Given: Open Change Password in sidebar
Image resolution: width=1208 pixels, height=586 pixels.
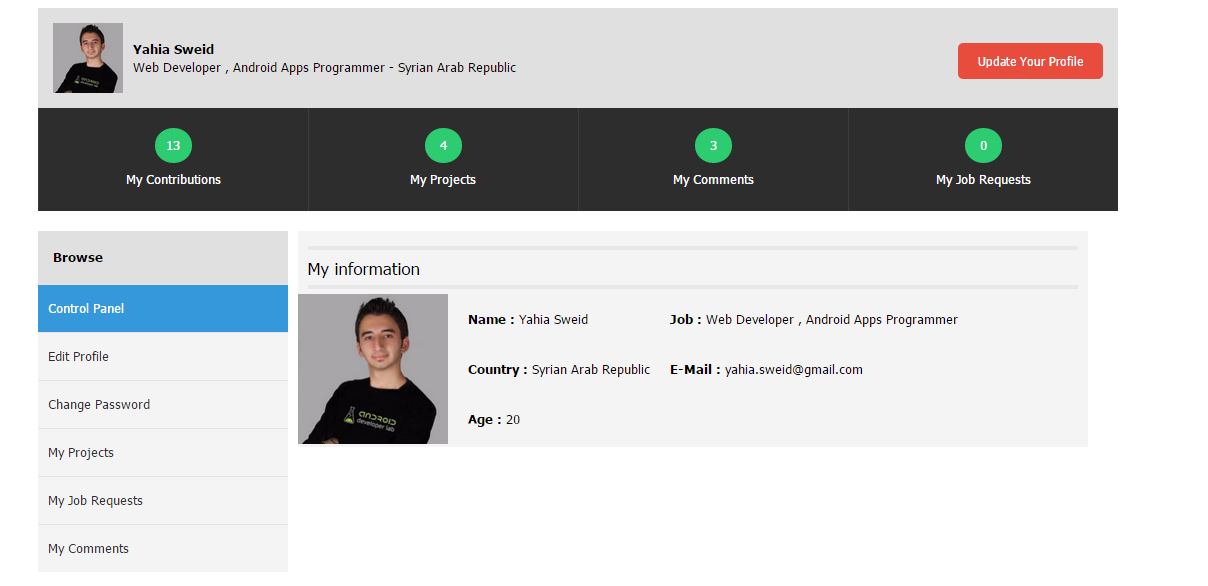Looking at the screenshot, I should pos(163,404).
